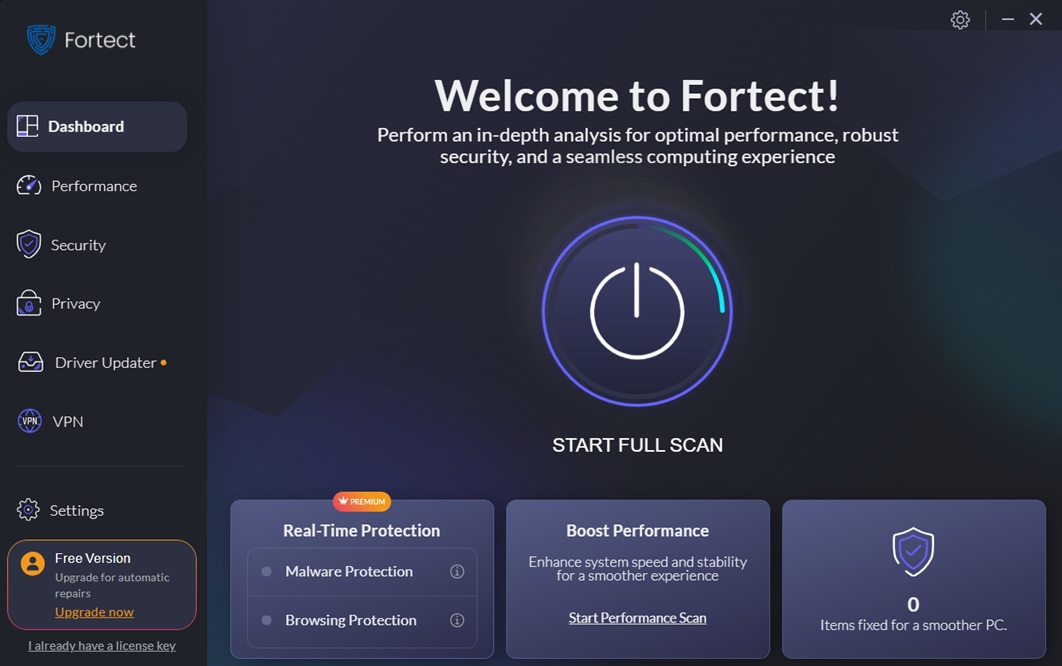Viewport: 1062px width, 666px height.
Task: Click the Boost Performance heading
Action: pos(637,530)
